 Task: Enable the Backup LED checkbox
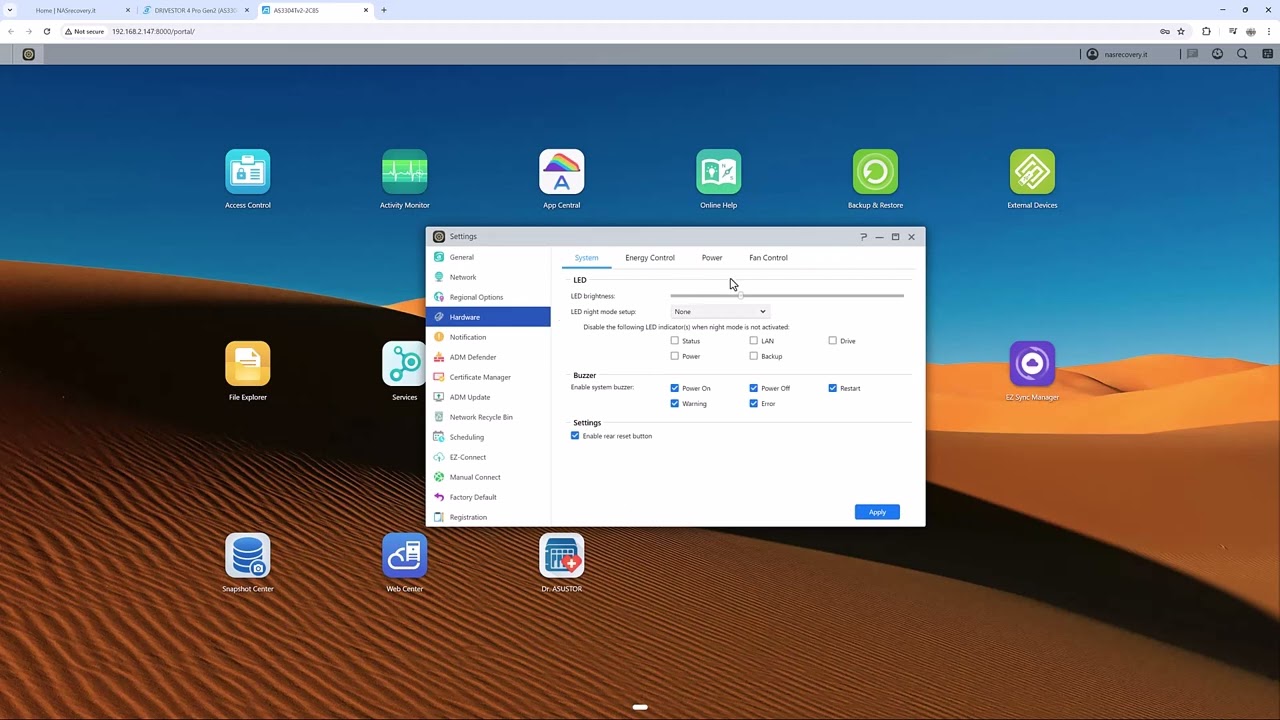pos(753,356)
